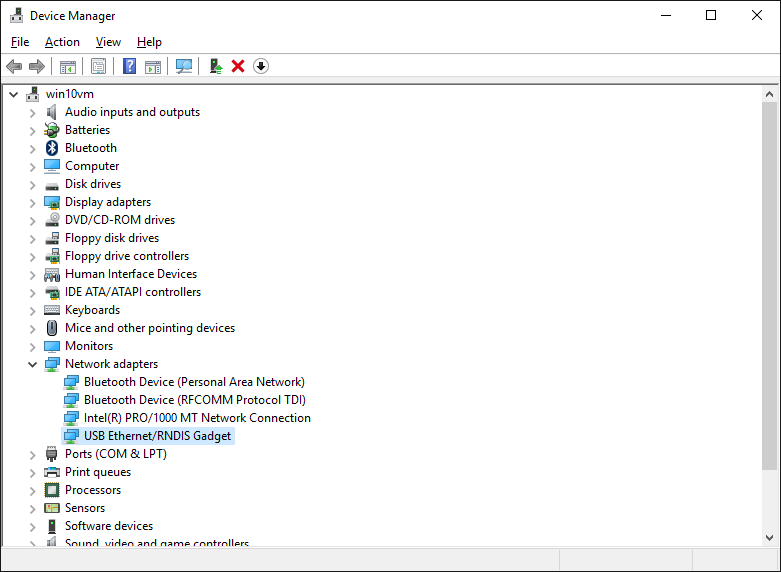This screenshot has height=572, width=781.
Task: Select the Print queues label
Action: (98, 472)
